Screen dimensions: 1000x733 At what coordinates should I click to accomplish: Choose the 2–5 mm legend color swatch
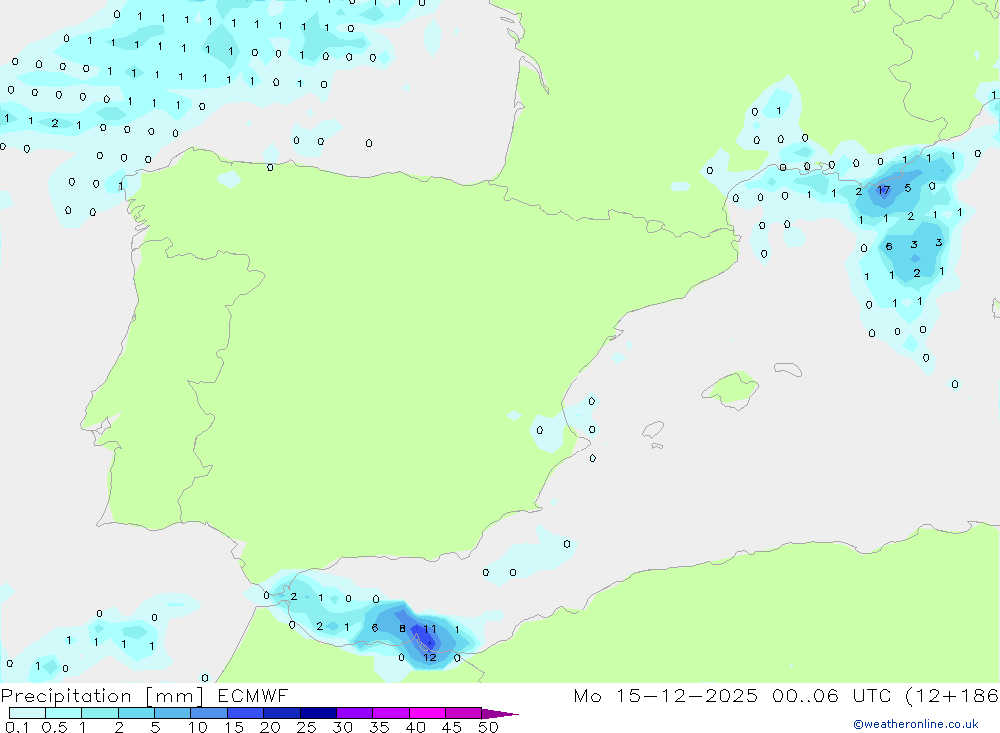[136, 713]
